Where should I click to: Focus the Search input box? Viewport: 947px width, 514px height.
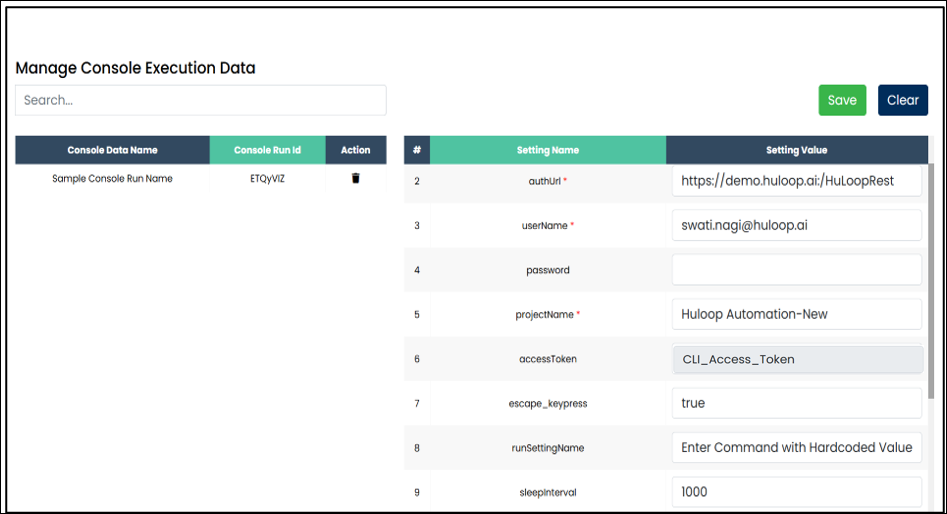click(x=200, y=100)
